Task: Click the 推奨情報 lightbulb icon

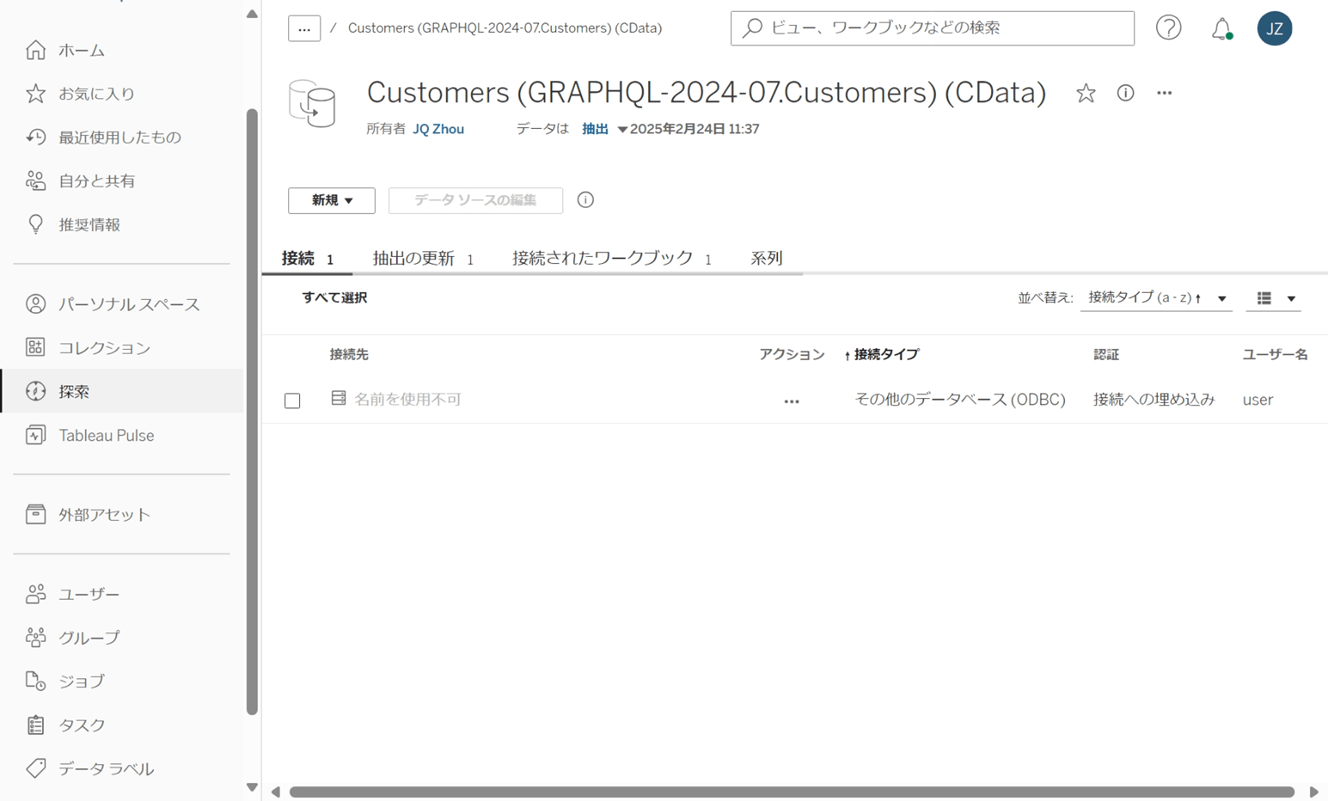Action: click(36, 225)
